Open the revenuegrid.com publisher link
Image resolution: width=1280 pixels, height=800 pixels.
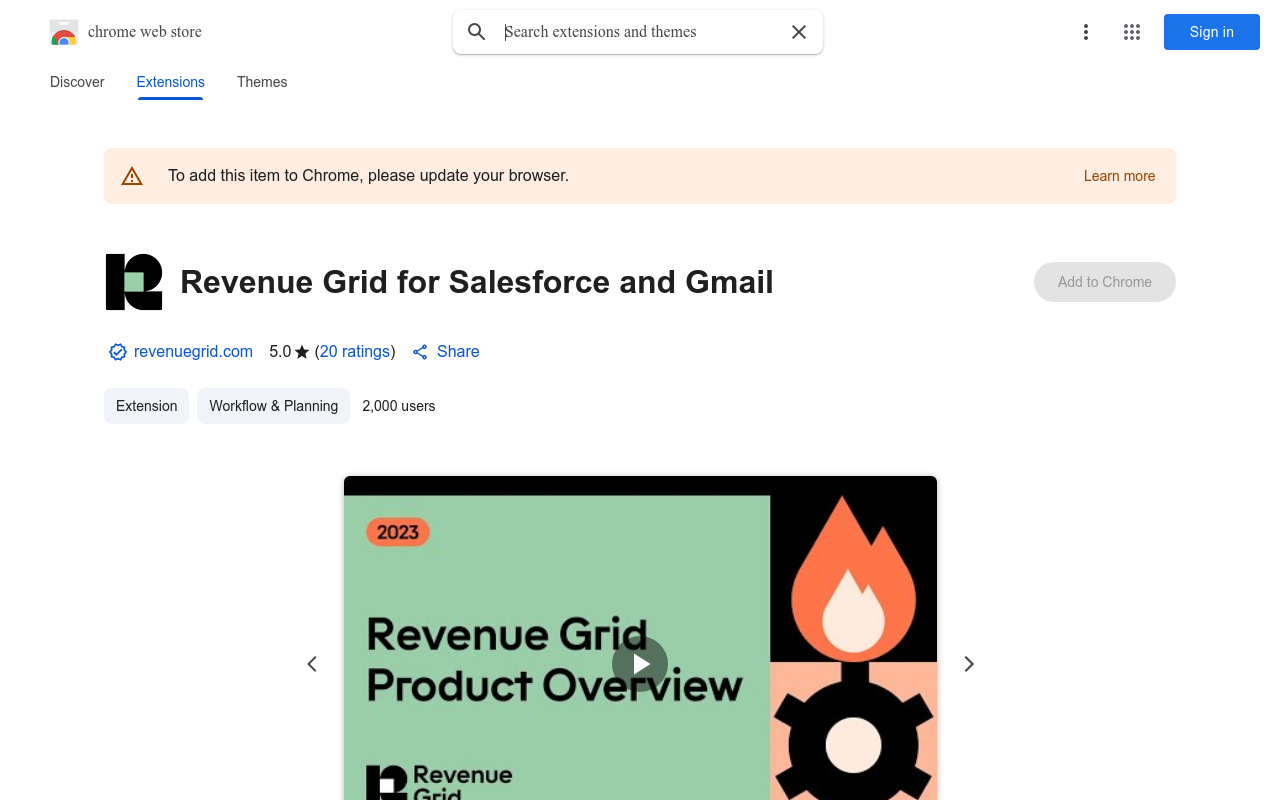pyautogui.click(x=193, y=352)
